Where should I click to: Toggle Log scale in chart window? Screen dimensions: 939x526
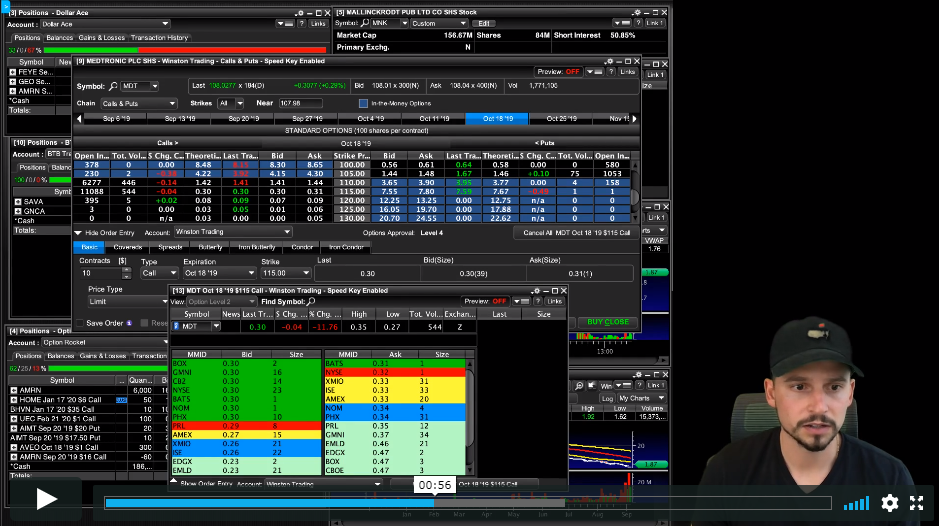point(607,398)
